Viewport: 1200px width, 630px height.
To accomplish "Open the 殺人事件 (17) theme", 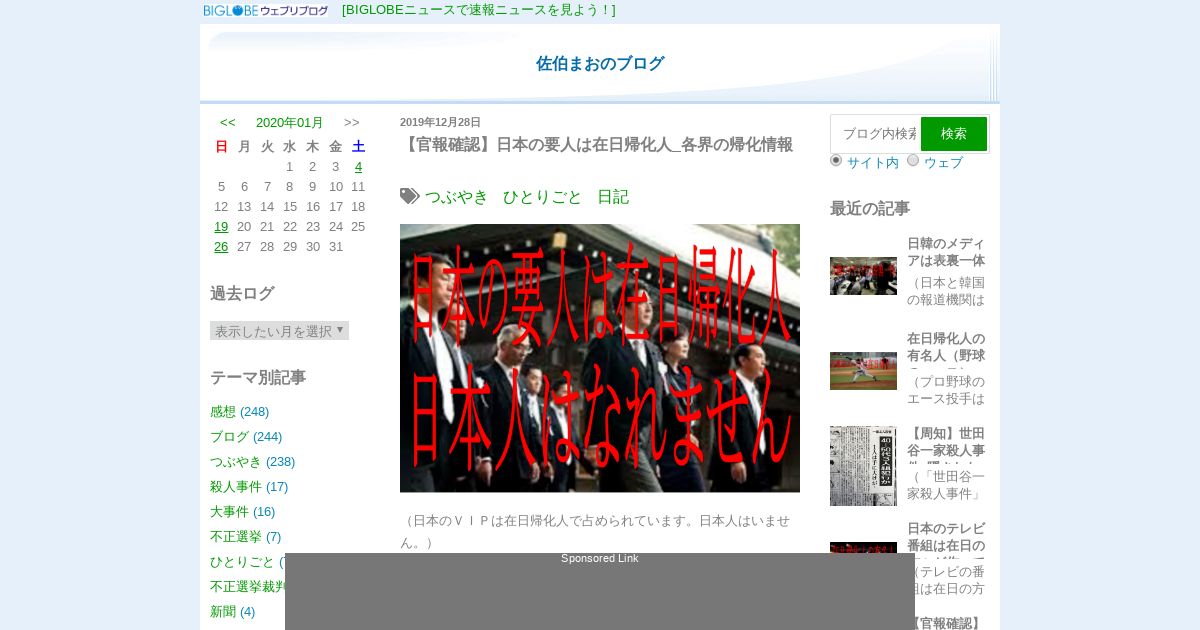I will click(249, 487).
